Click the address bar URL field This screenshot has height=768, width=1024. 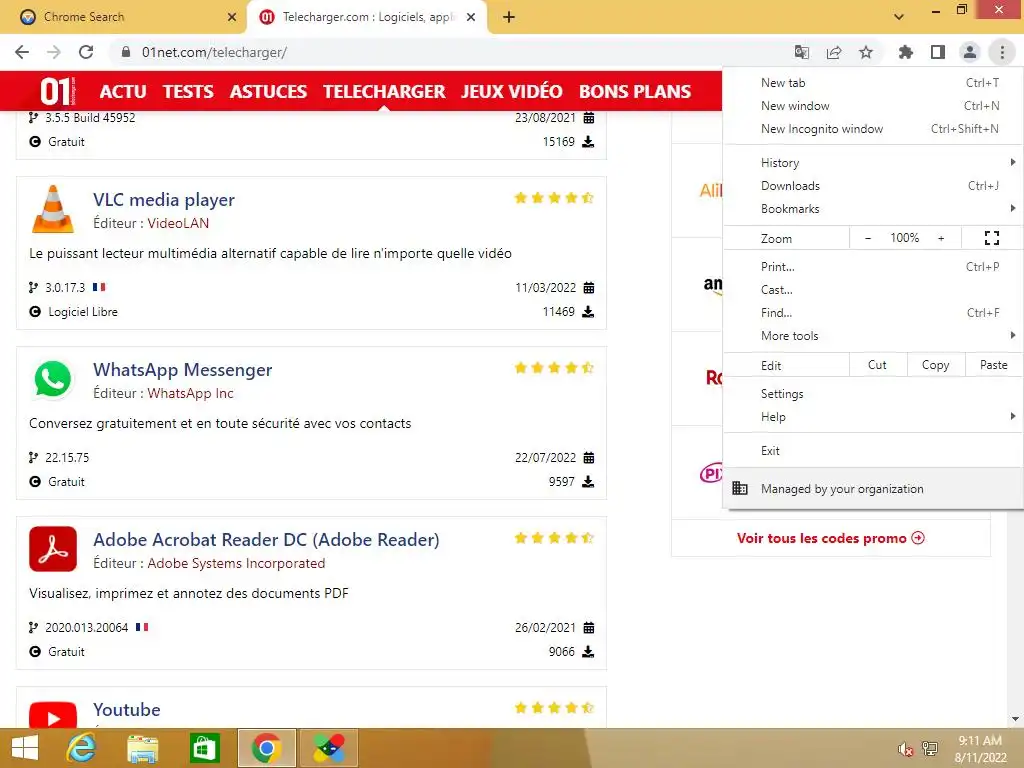(451, 52)
